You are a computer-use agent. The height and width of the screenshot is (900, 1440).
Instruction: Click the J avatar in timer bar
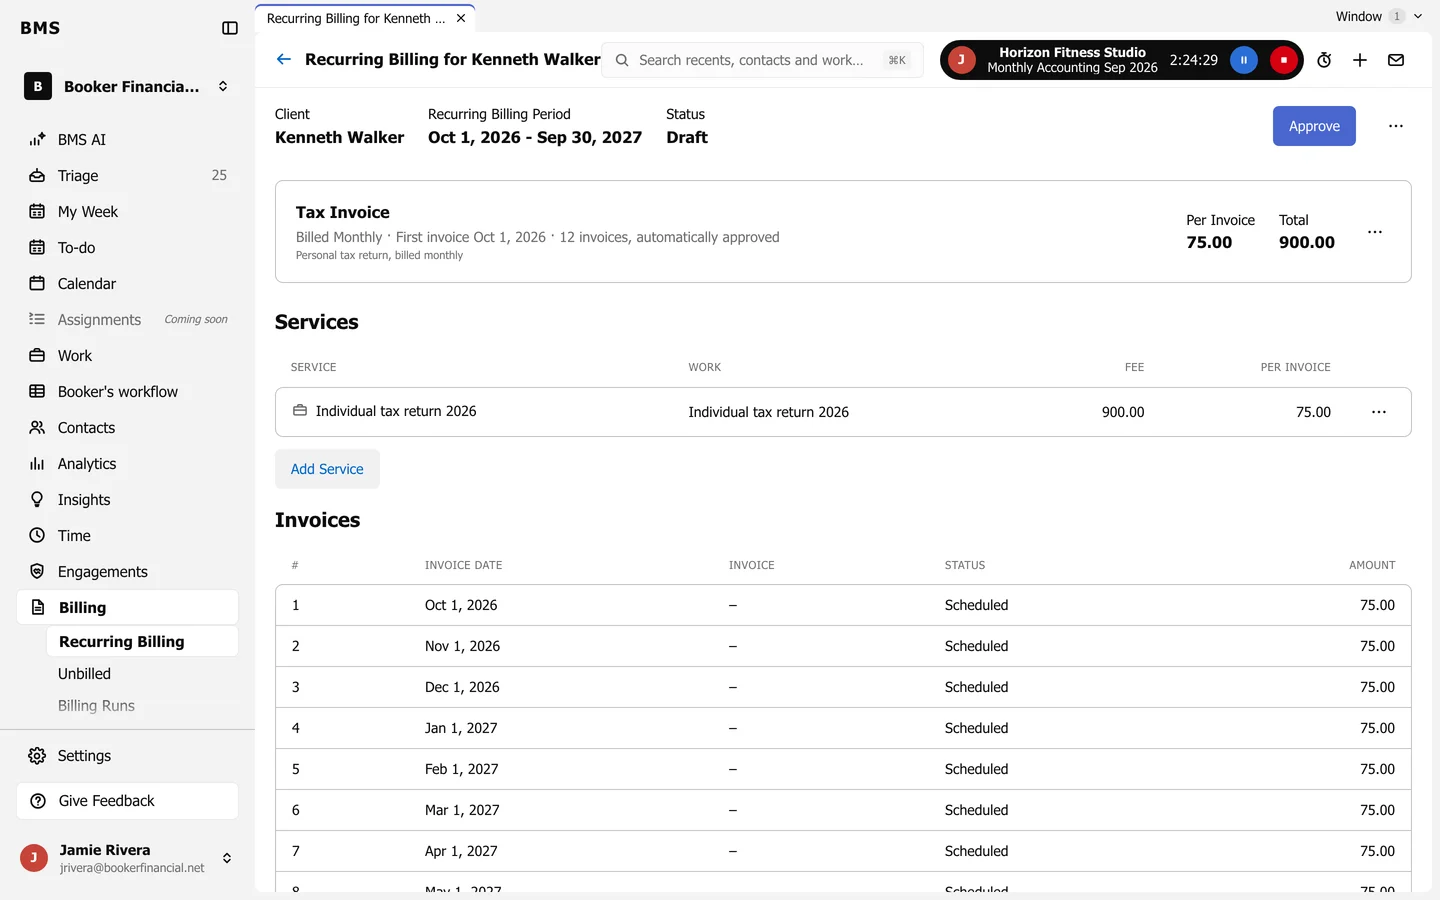961,60
